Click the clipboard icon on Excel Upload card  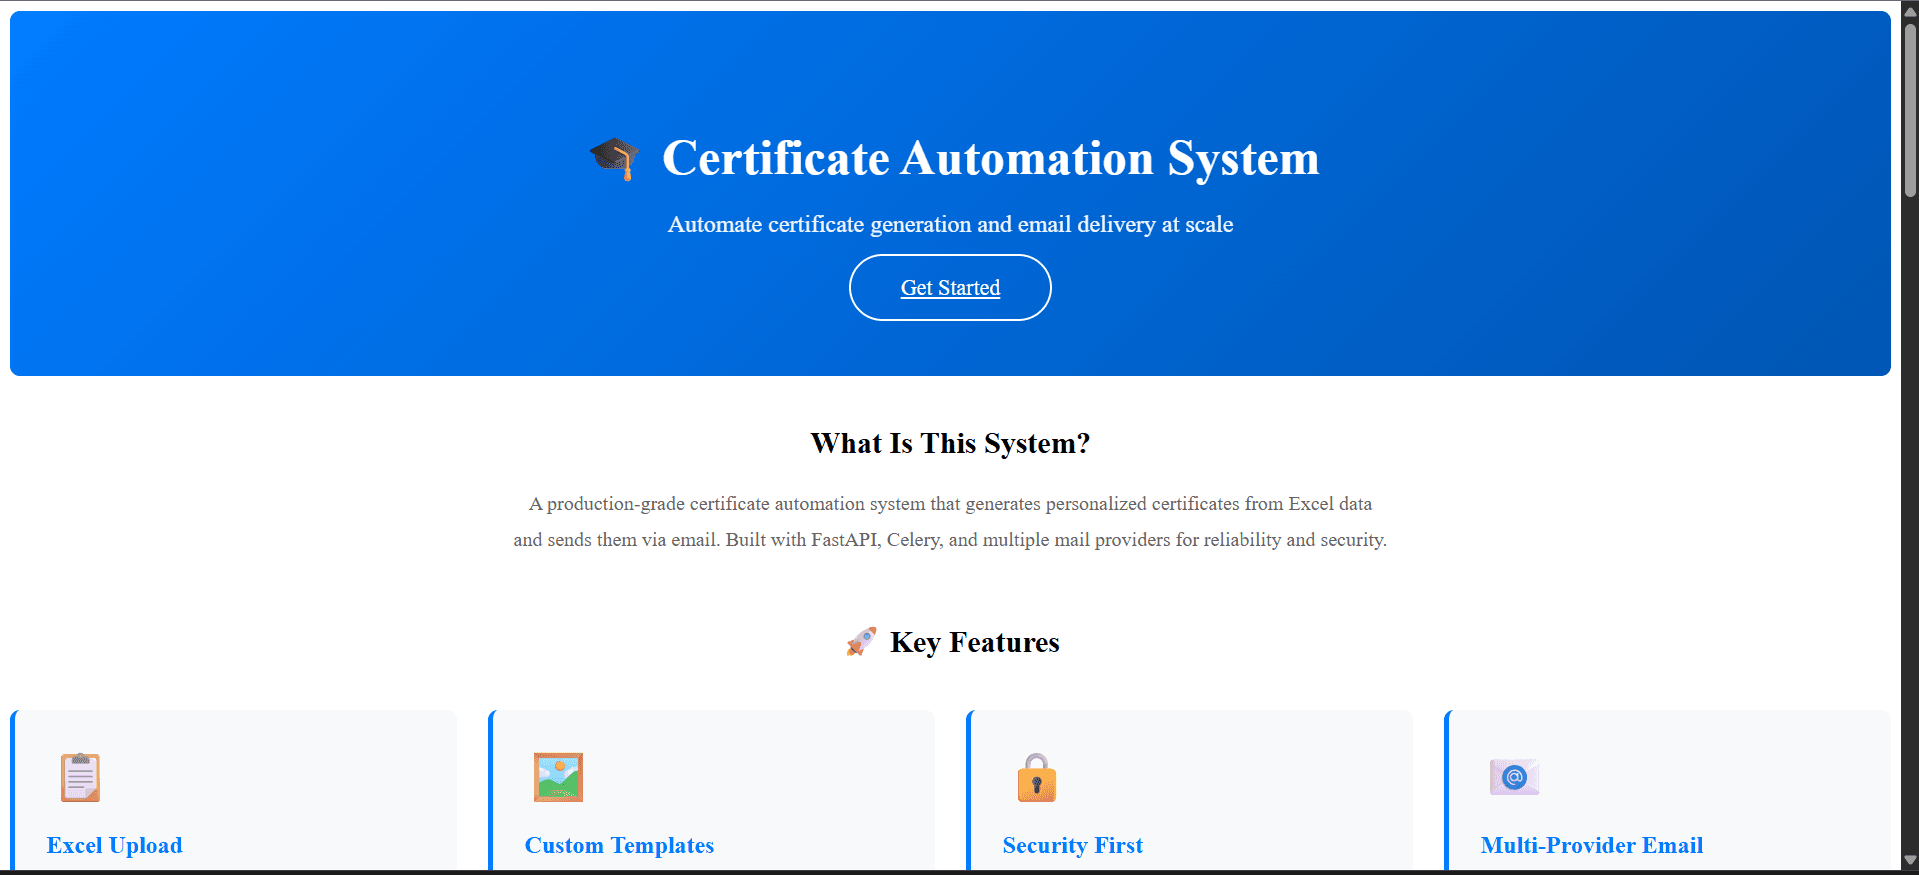click(80, 777)
